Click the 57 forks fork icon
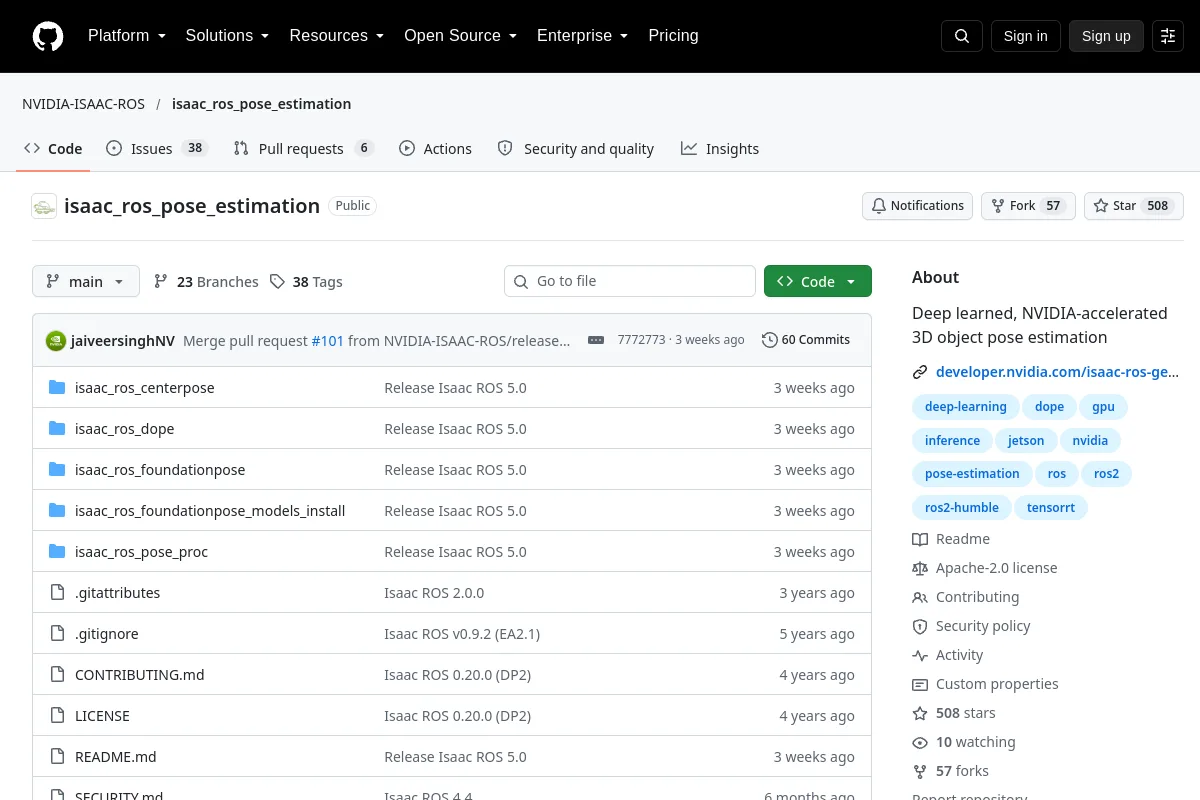The height and width of the screenshot is (800, 1200). click(x=920, y=771)
